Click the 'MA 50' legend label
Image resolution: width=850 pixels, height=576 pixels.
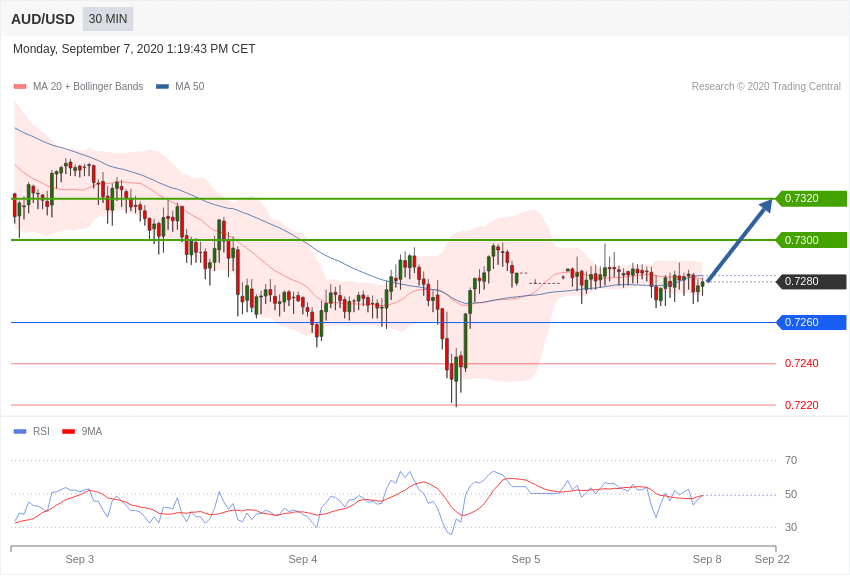click(189, 87)
